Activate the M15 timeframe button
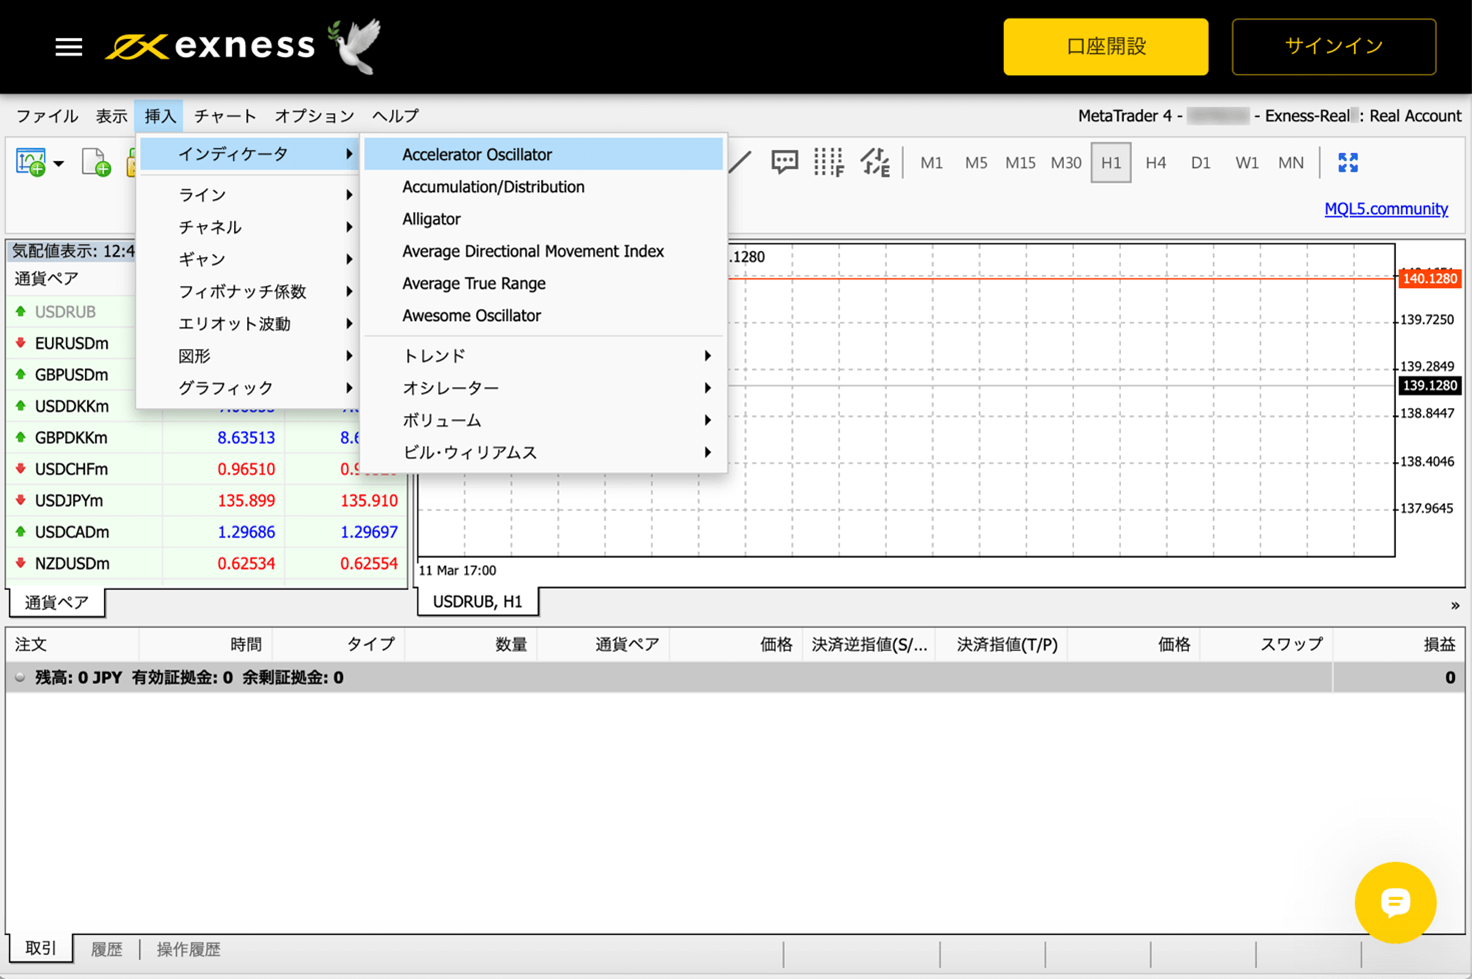The width and height of the screenshot is (1472, 979). point(1020,162)
